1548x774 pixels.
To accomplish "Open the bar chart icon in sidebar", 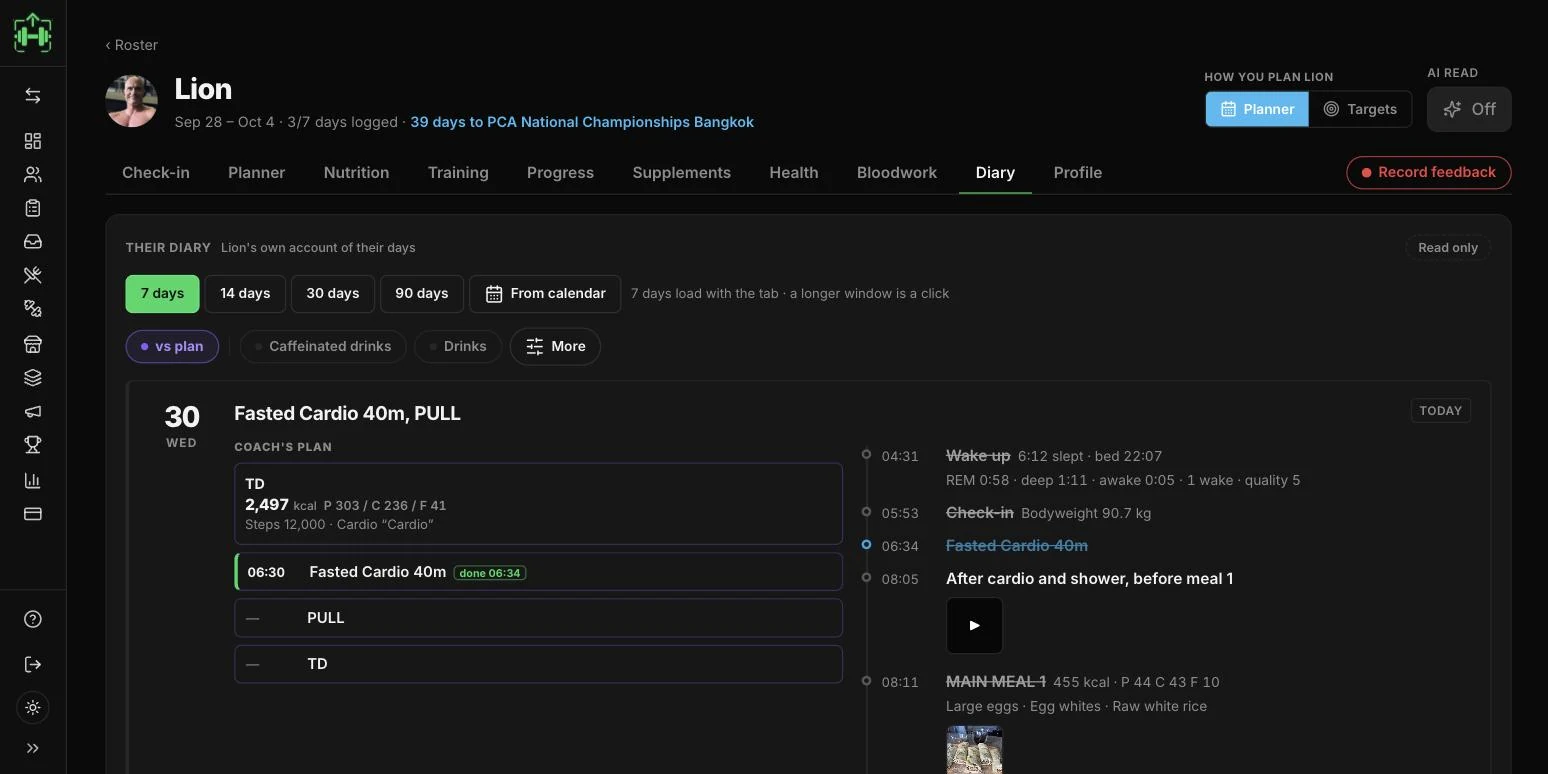I will click(33, 480).
